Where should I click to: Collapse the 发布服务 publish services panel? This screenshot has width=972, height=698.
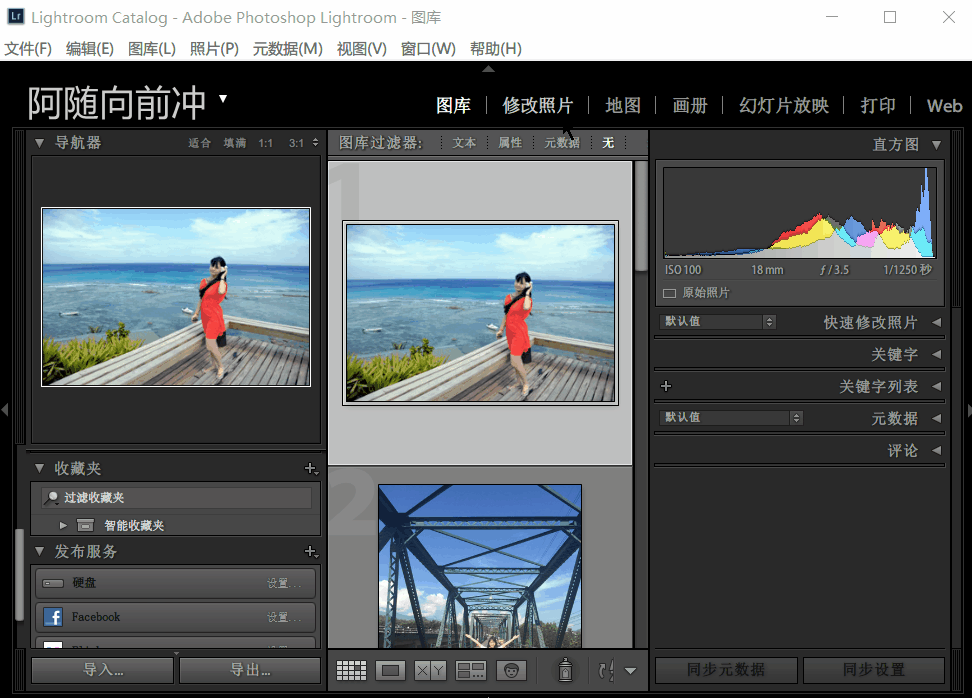[40, 551]
